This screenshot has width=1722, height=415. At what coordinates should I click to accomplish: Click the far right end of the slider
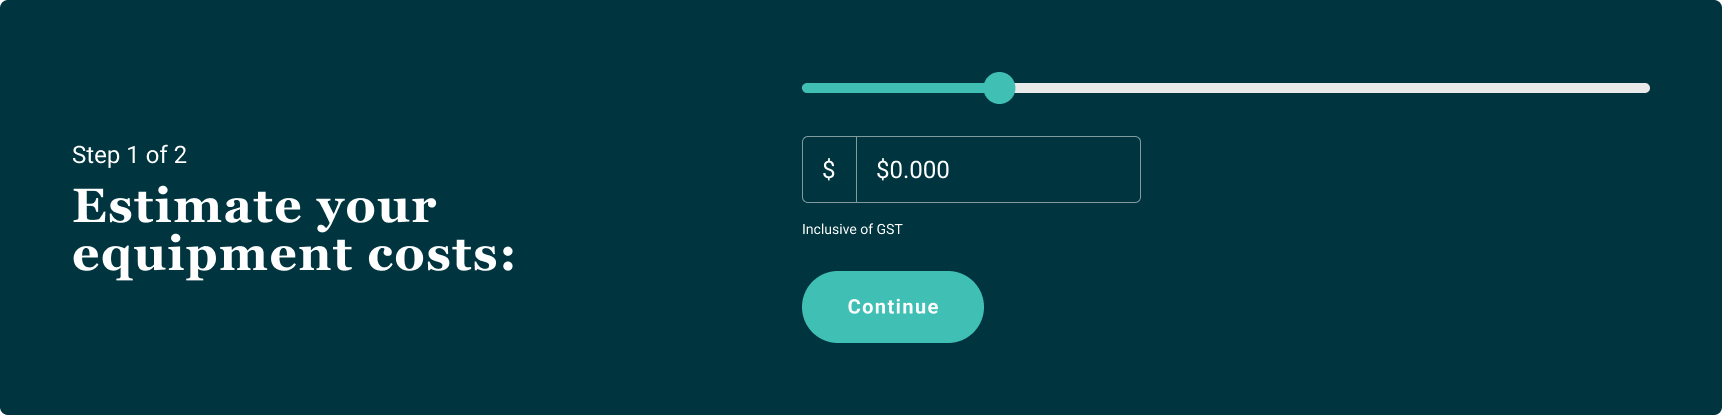click(1645, 88)
